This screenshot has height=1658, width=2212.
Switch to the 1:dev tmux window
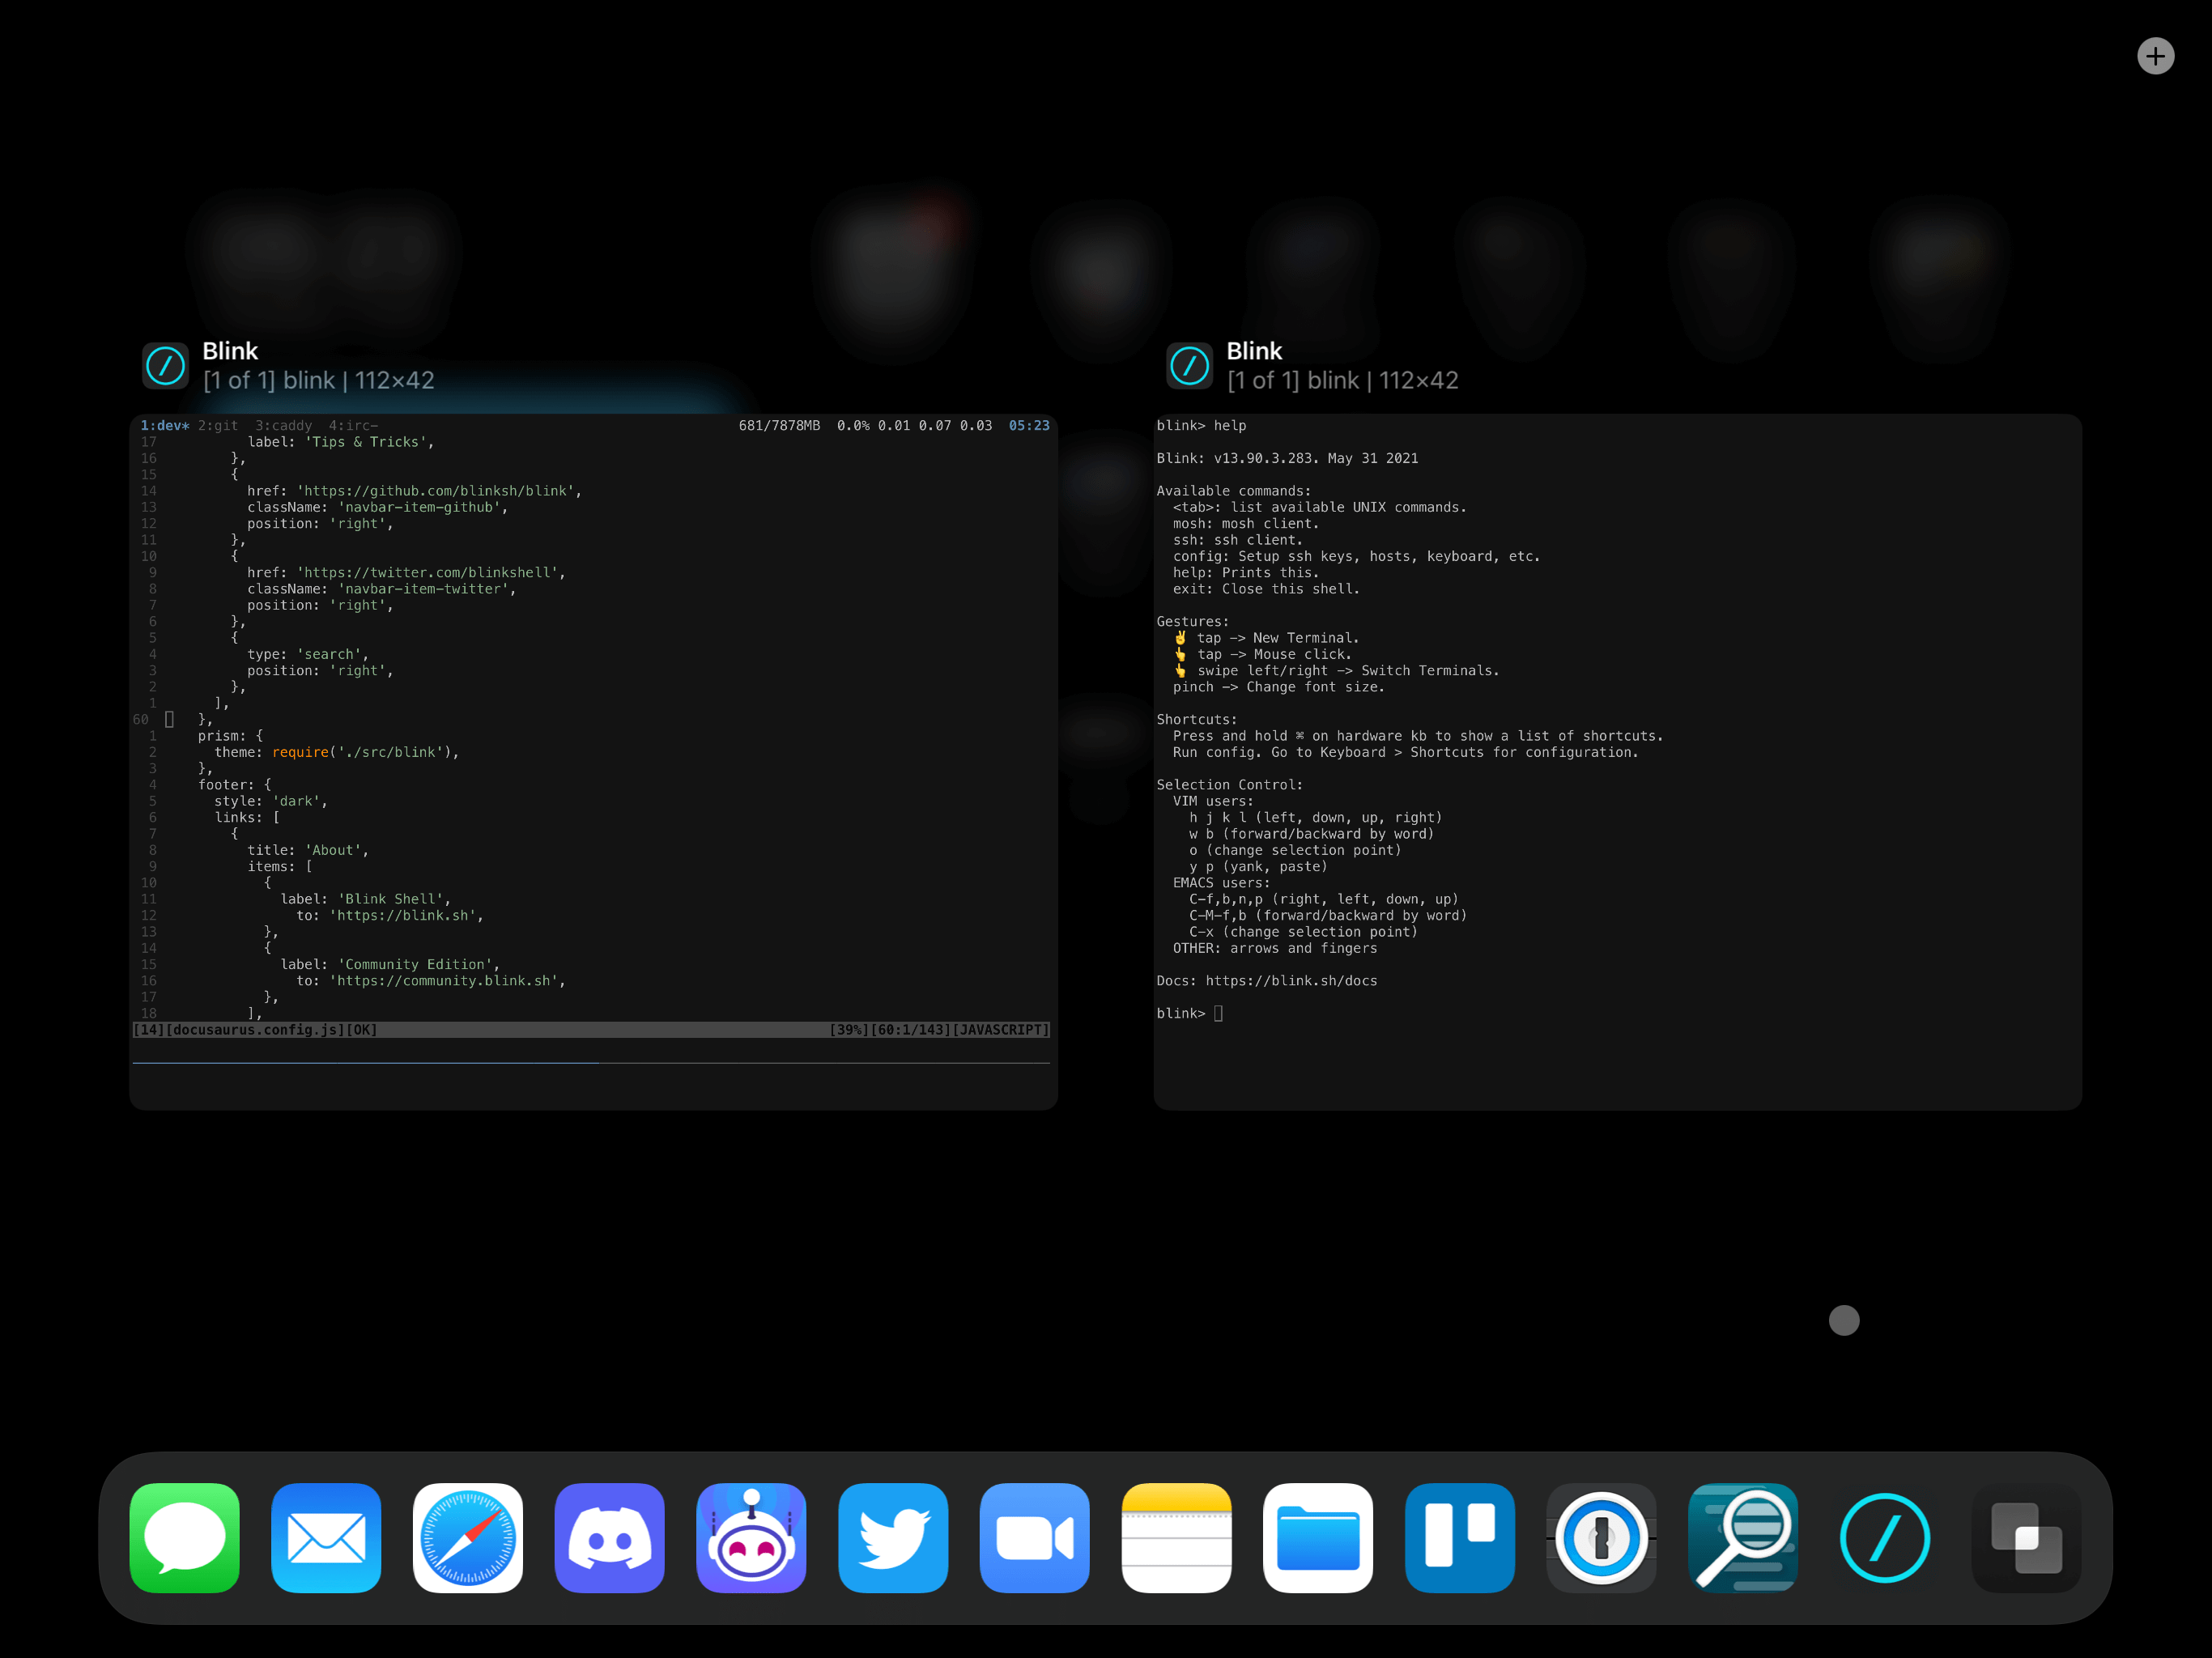pos(164,425)
